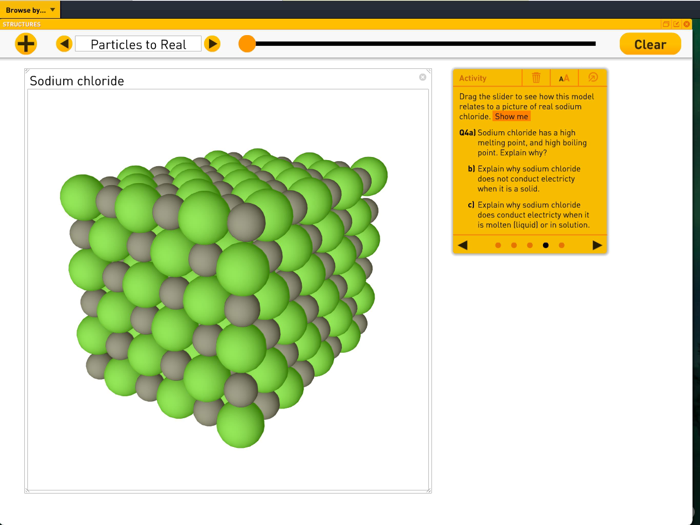Viewport: 700px width, 525px height.
Task: Click the Particles to Real slider handle
Action: (247, 44)
